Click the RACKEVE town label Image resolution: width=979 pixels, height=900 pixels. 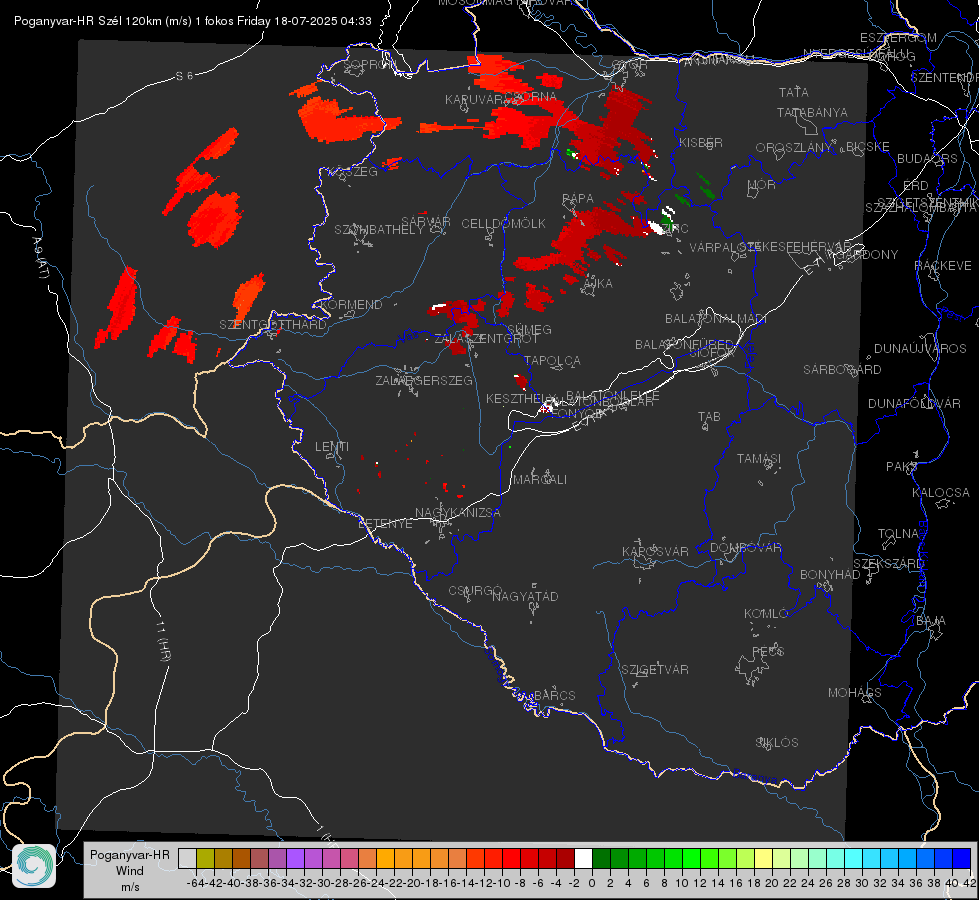(943, 266)
